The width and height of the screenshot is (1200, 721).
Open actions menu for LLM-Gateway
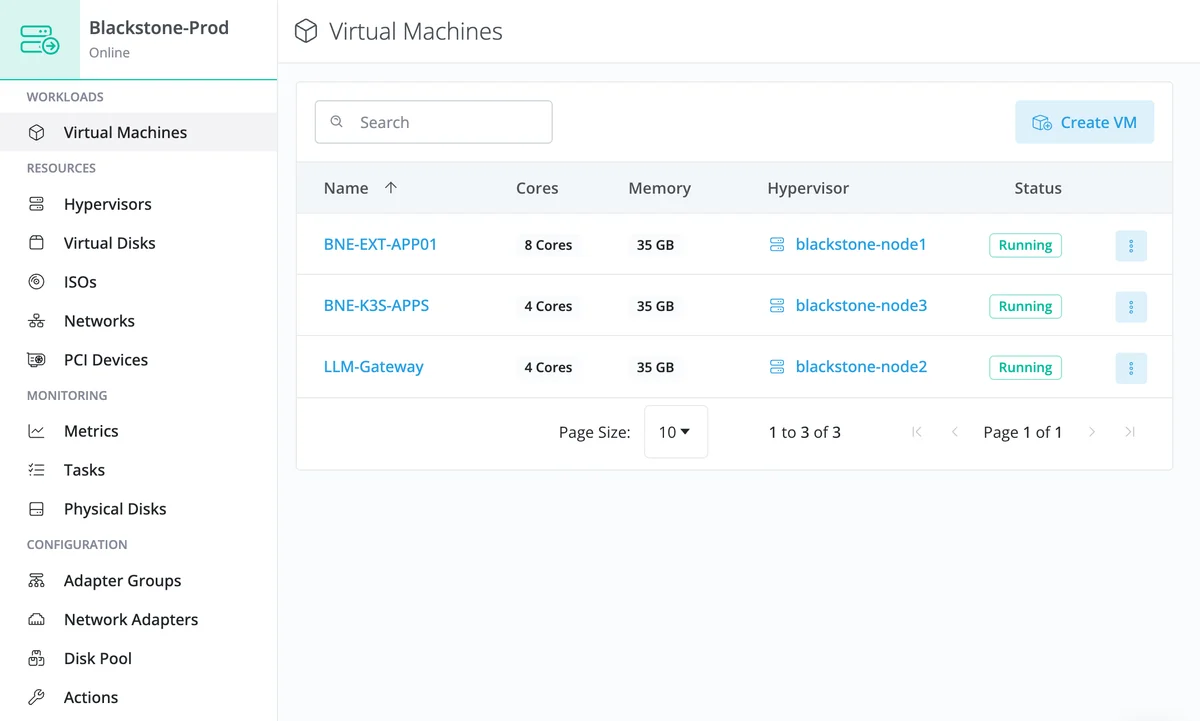point(1131,368)
